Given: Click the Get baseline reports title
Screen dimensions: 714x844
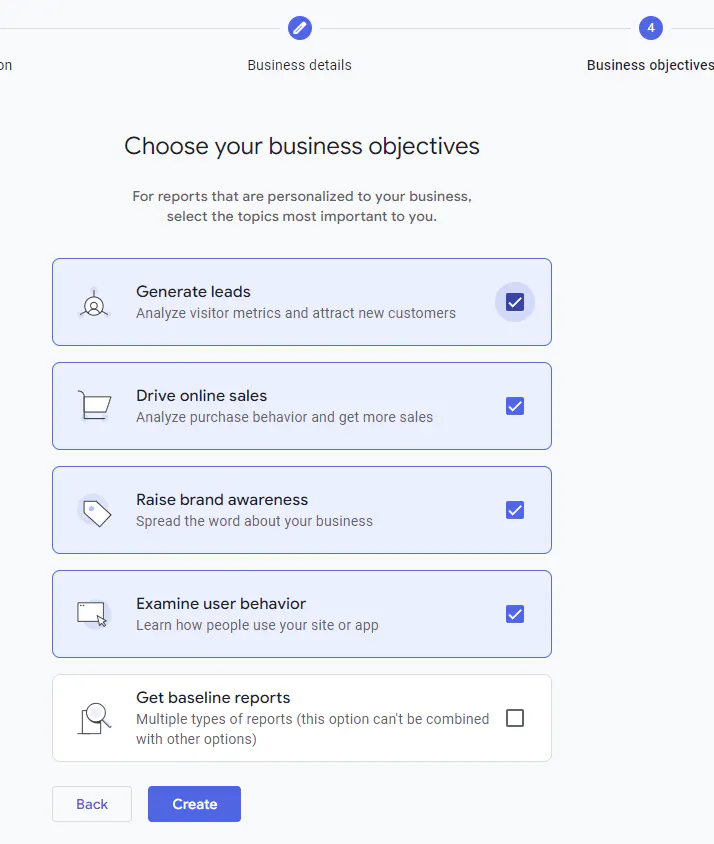Looking at the screenshot, I should coord(213,698).
